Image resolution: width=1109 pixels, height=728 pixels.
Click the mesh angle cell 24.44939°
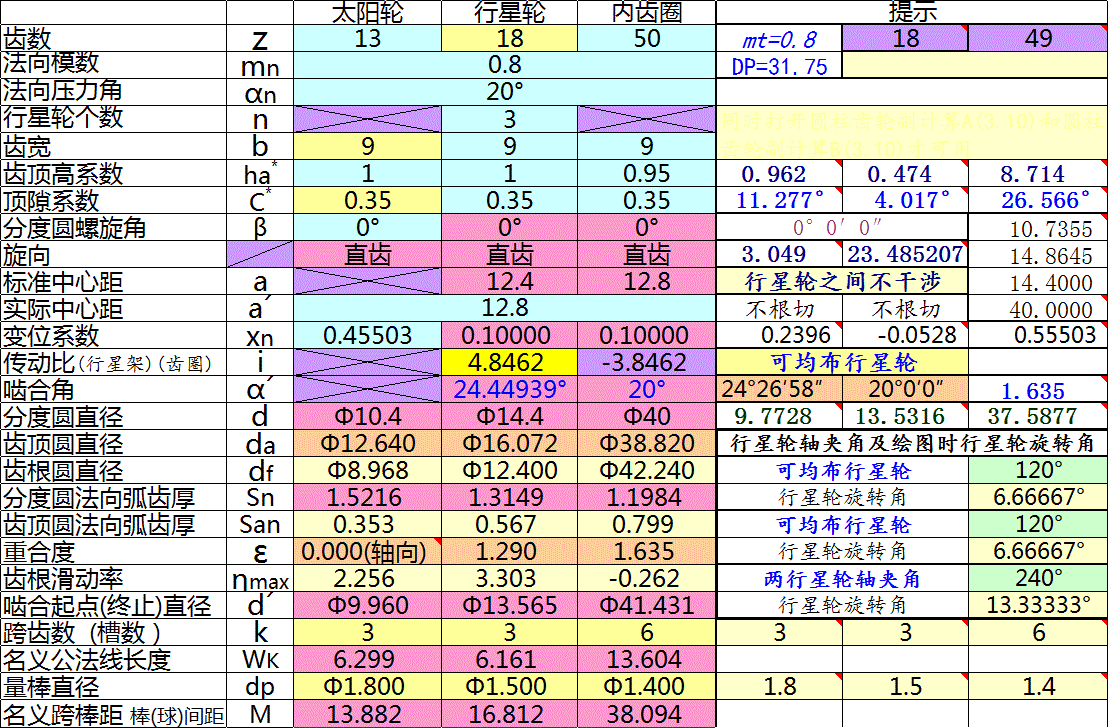[509, 389]
